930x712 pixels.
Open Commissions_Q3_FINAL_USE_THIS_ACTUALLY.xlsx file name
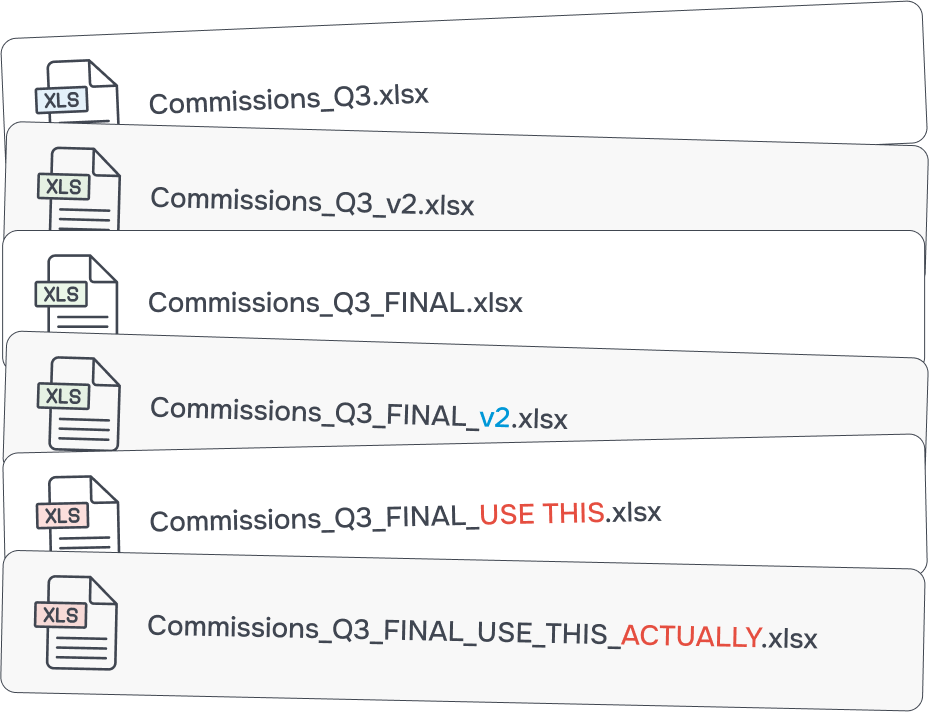(482, 632)
